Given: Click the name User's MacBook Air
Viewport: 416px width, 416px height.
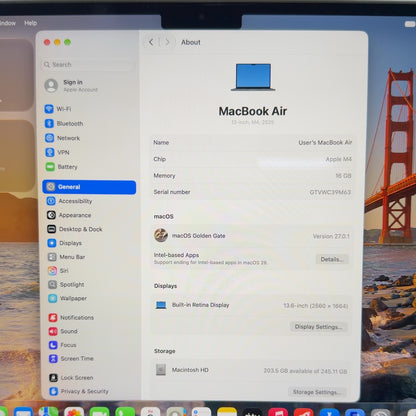Looking at the screenshot, I should [325, 143].
